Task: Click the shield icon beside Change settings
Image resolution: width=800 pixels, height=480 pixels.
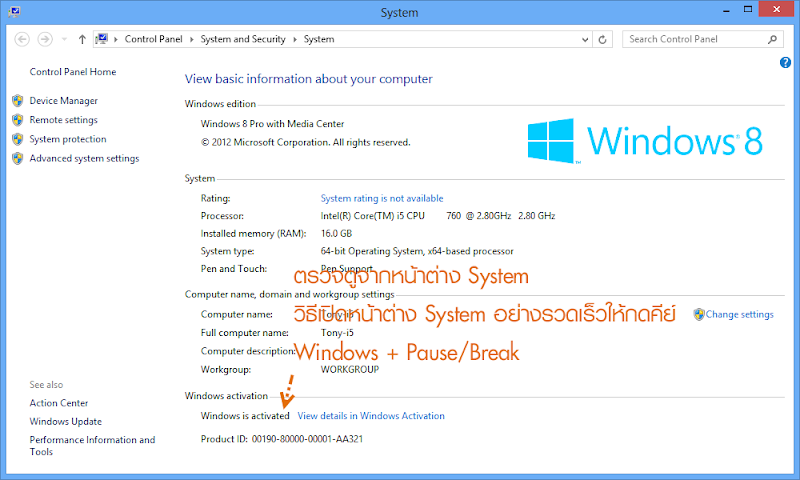Action: click(699, 315)
